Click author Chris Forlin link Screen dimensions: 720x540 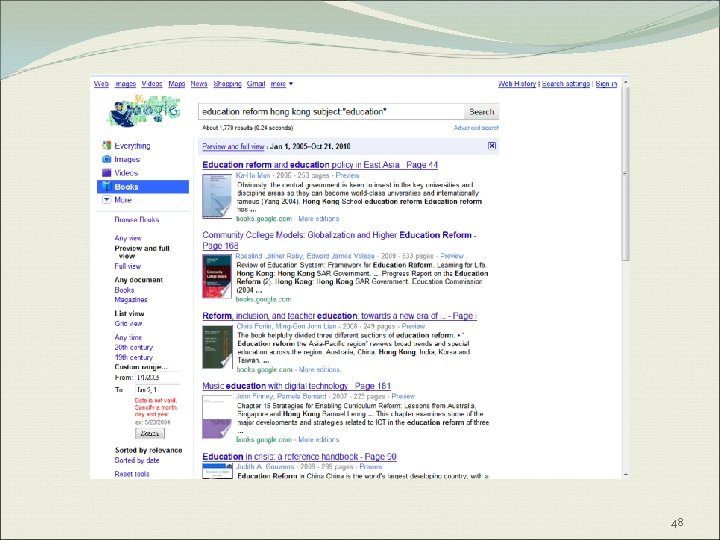(254, 326)
